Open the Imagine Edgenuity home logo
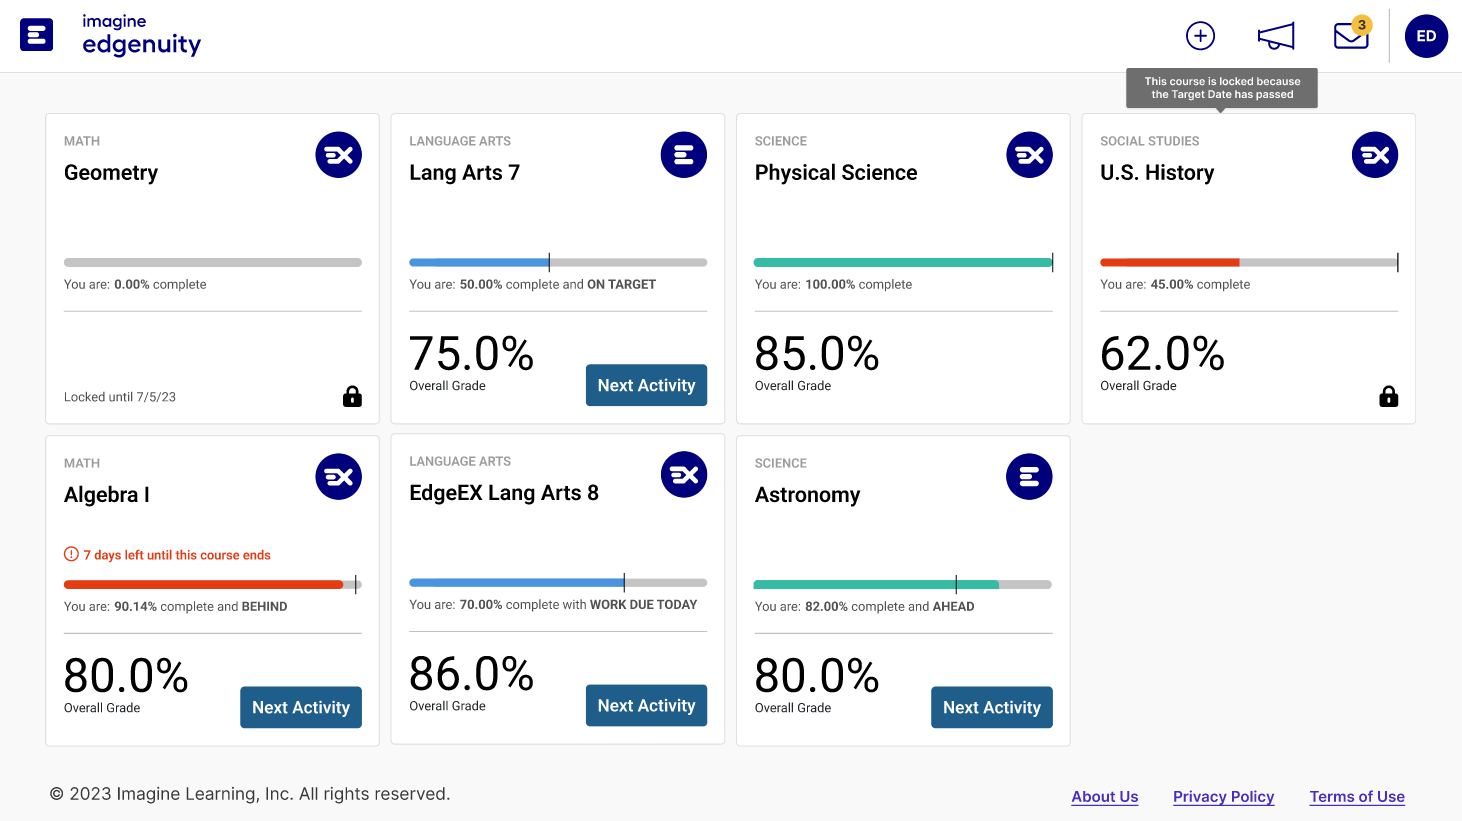This screenshot has height=821, width=1462. (110, 35)
